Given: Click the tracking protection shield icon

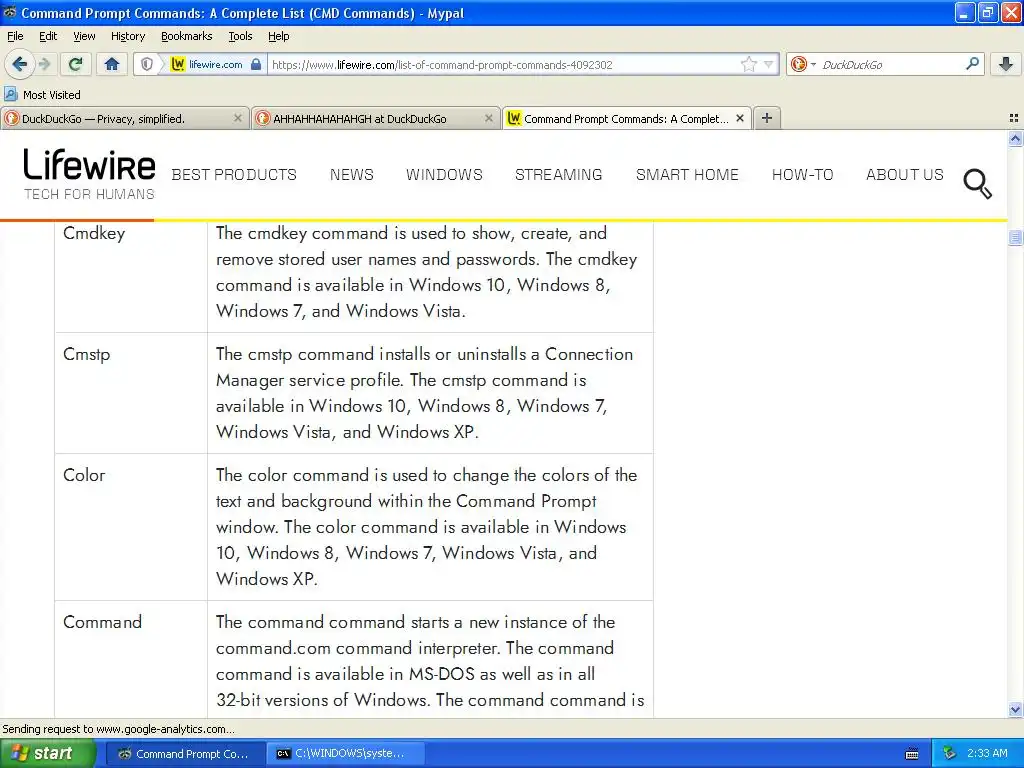Looking at the screenshot, I should (x=147, y=64).
